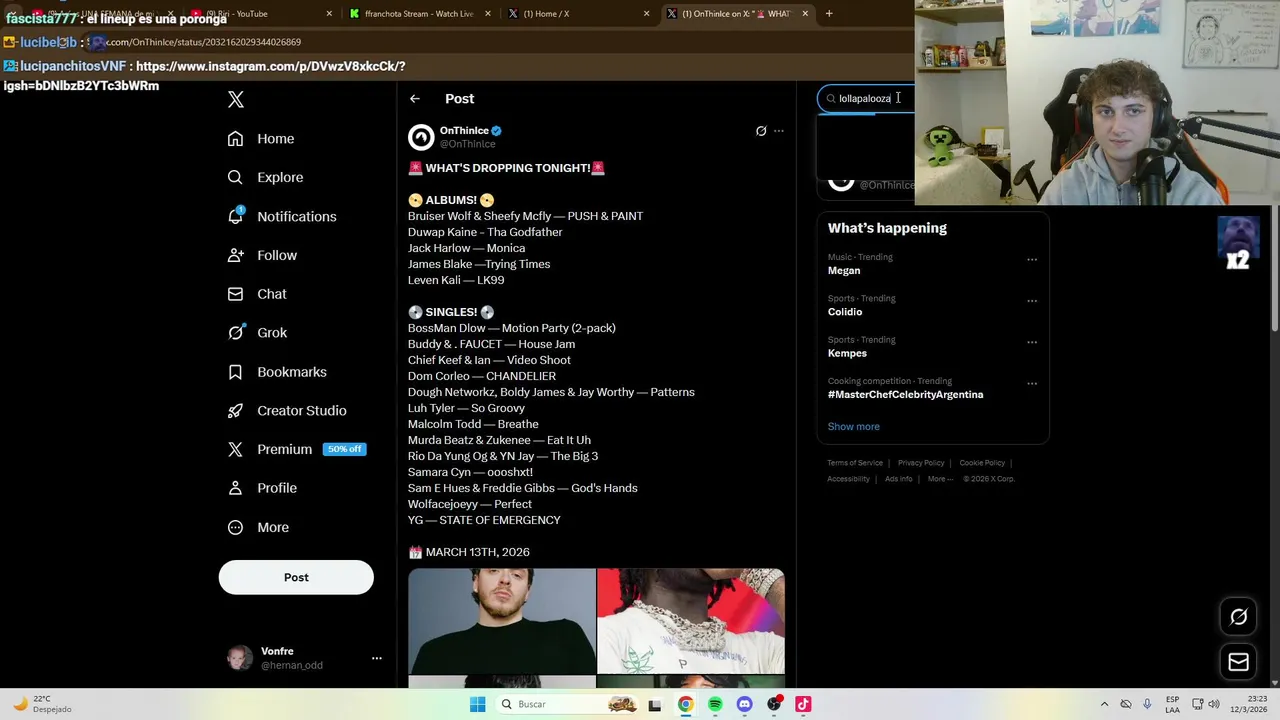
Task: Open weather widget showing 22°C Despejado
Action: point(42,705)
